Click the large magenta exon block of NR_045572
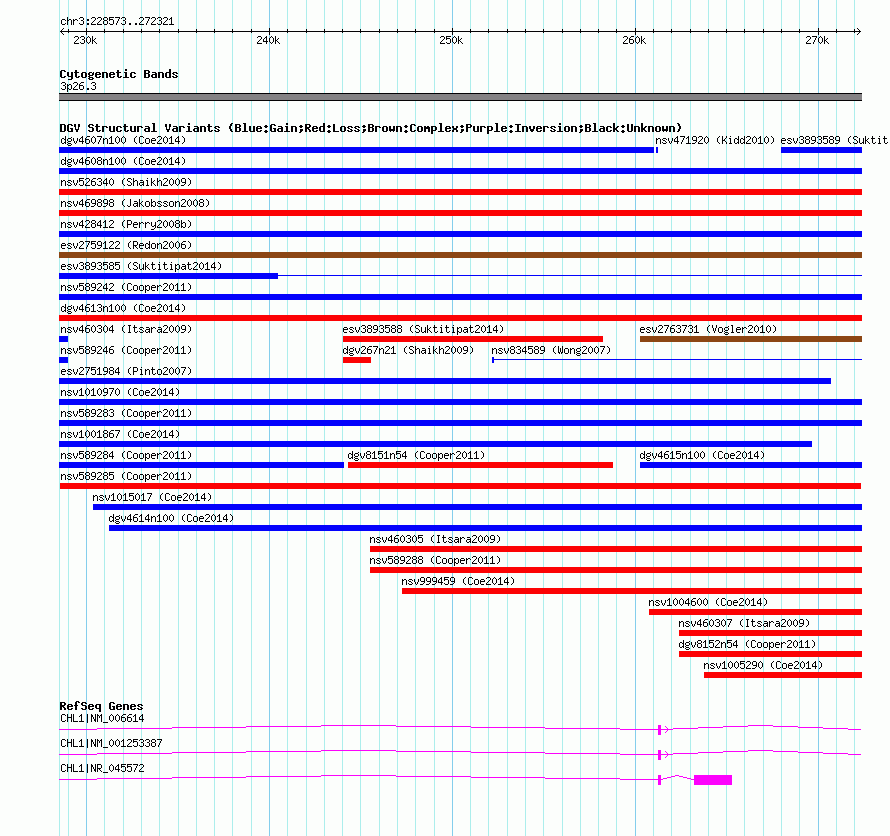The width and height of the screenshot is (890, 836). (x=713, y=780)
